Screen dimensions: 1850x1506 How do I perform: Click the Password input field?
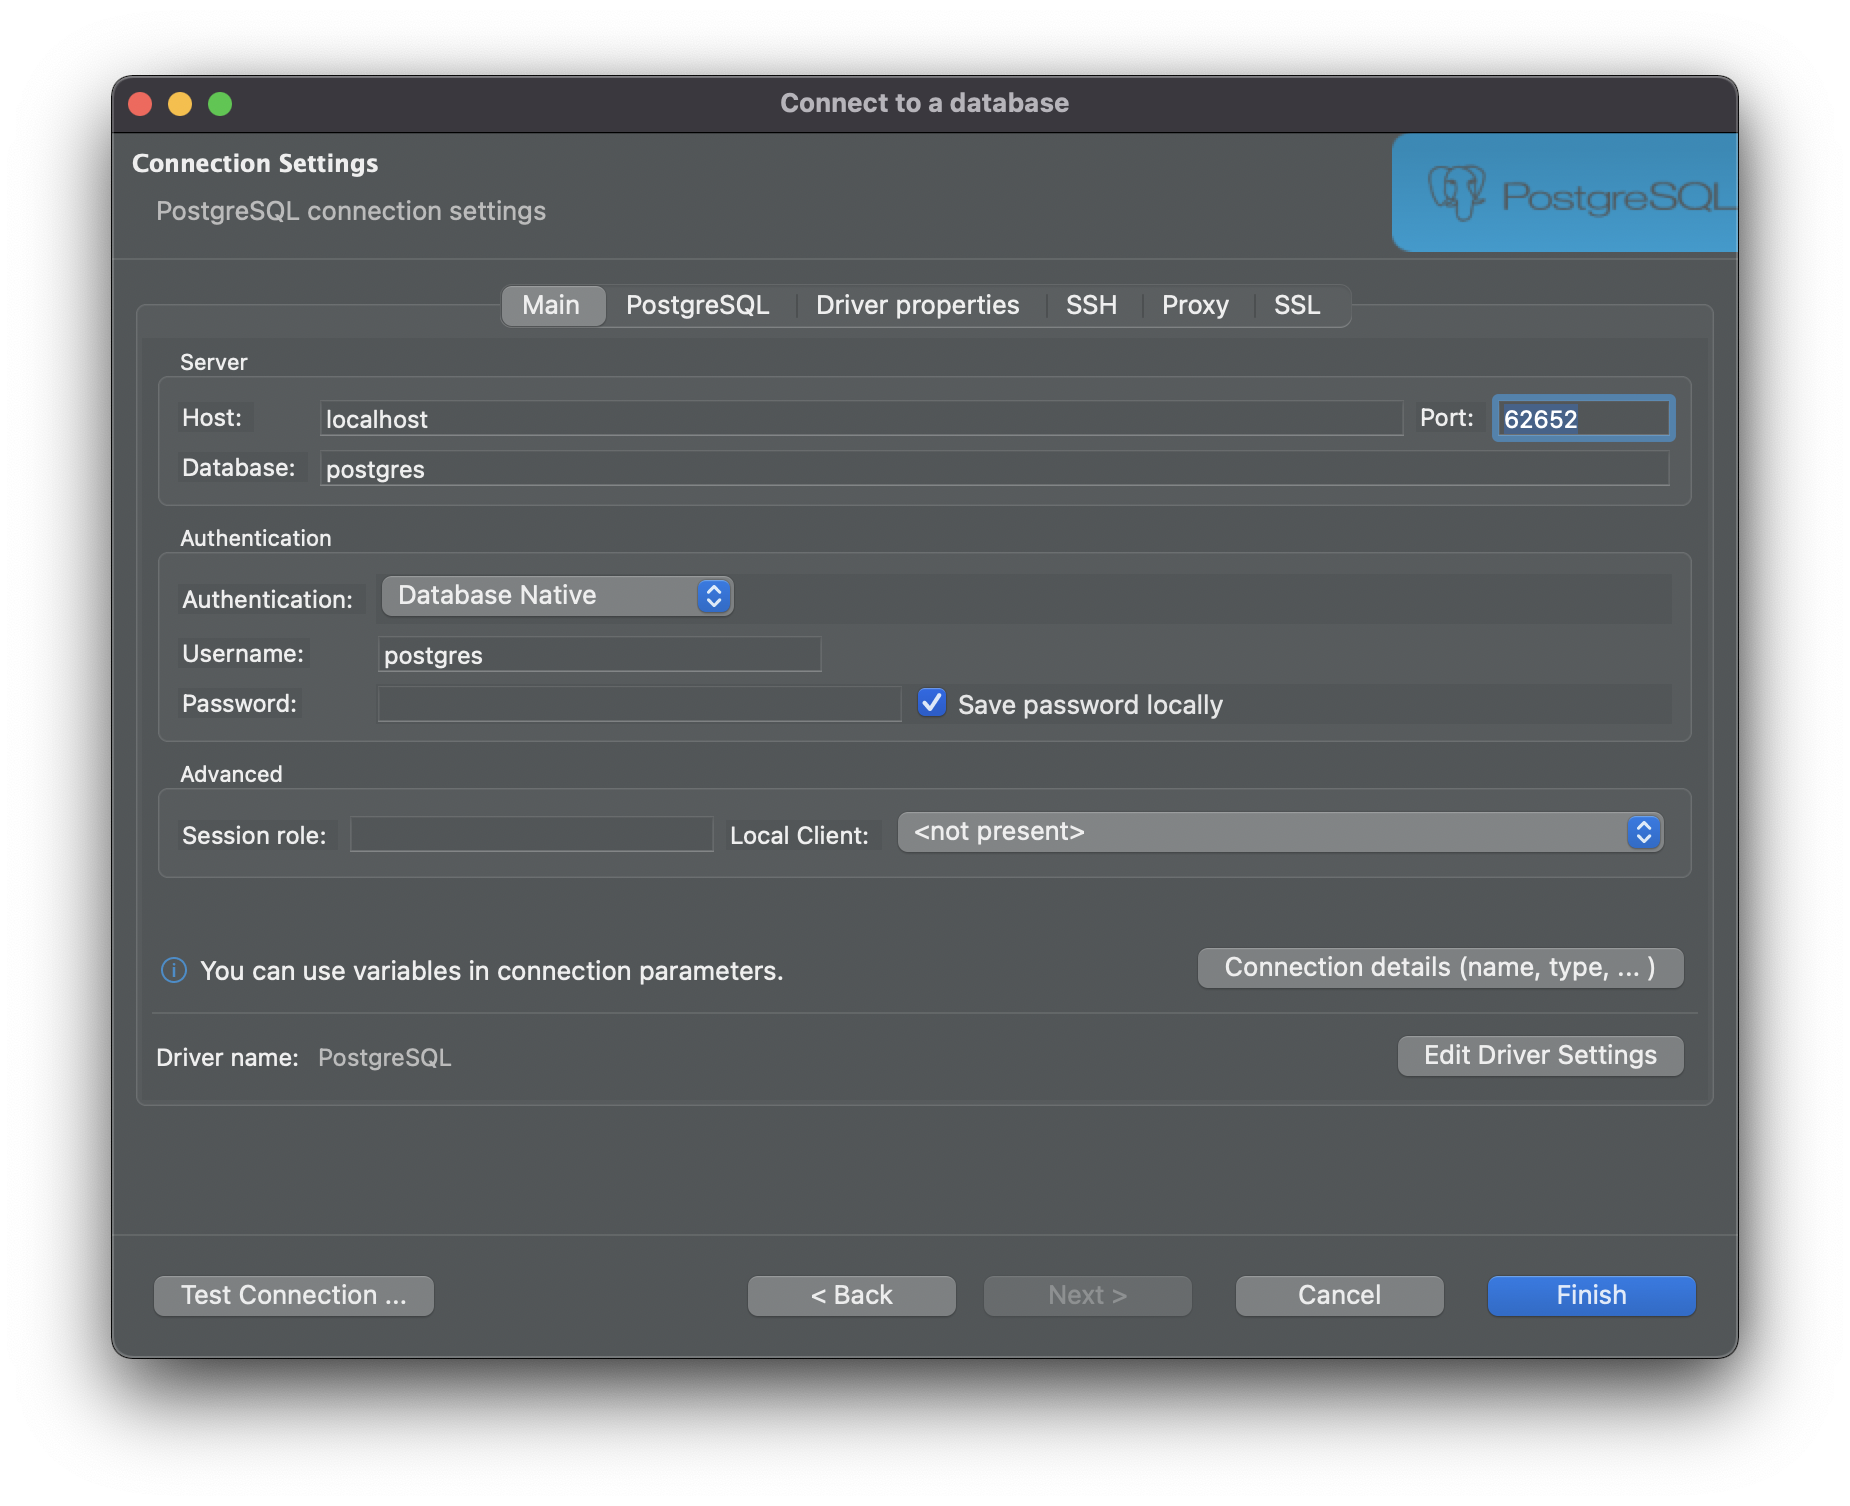639,703
